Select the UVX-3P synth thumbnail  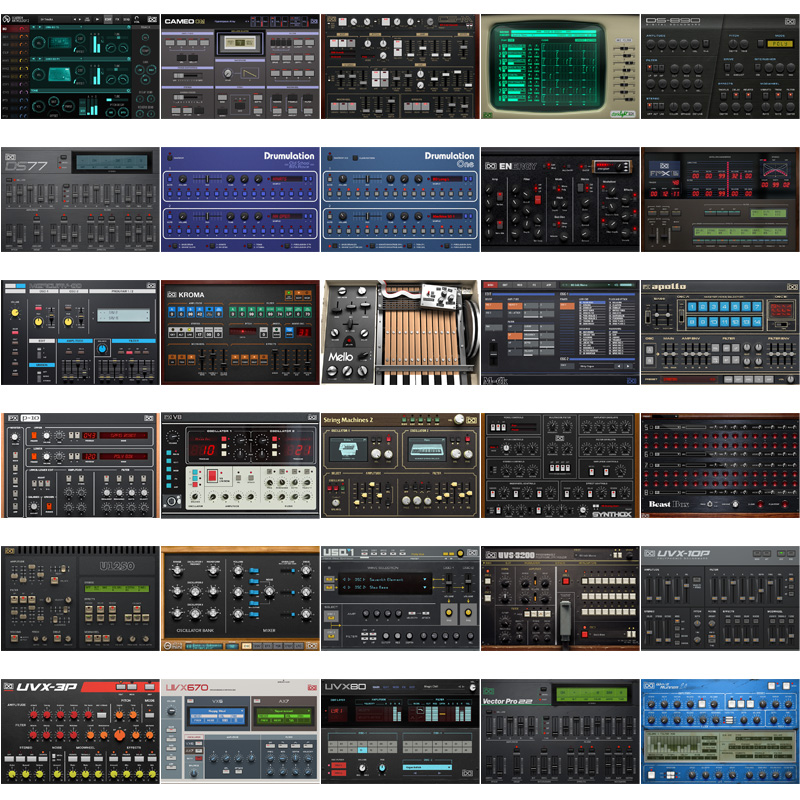point(80,731)
